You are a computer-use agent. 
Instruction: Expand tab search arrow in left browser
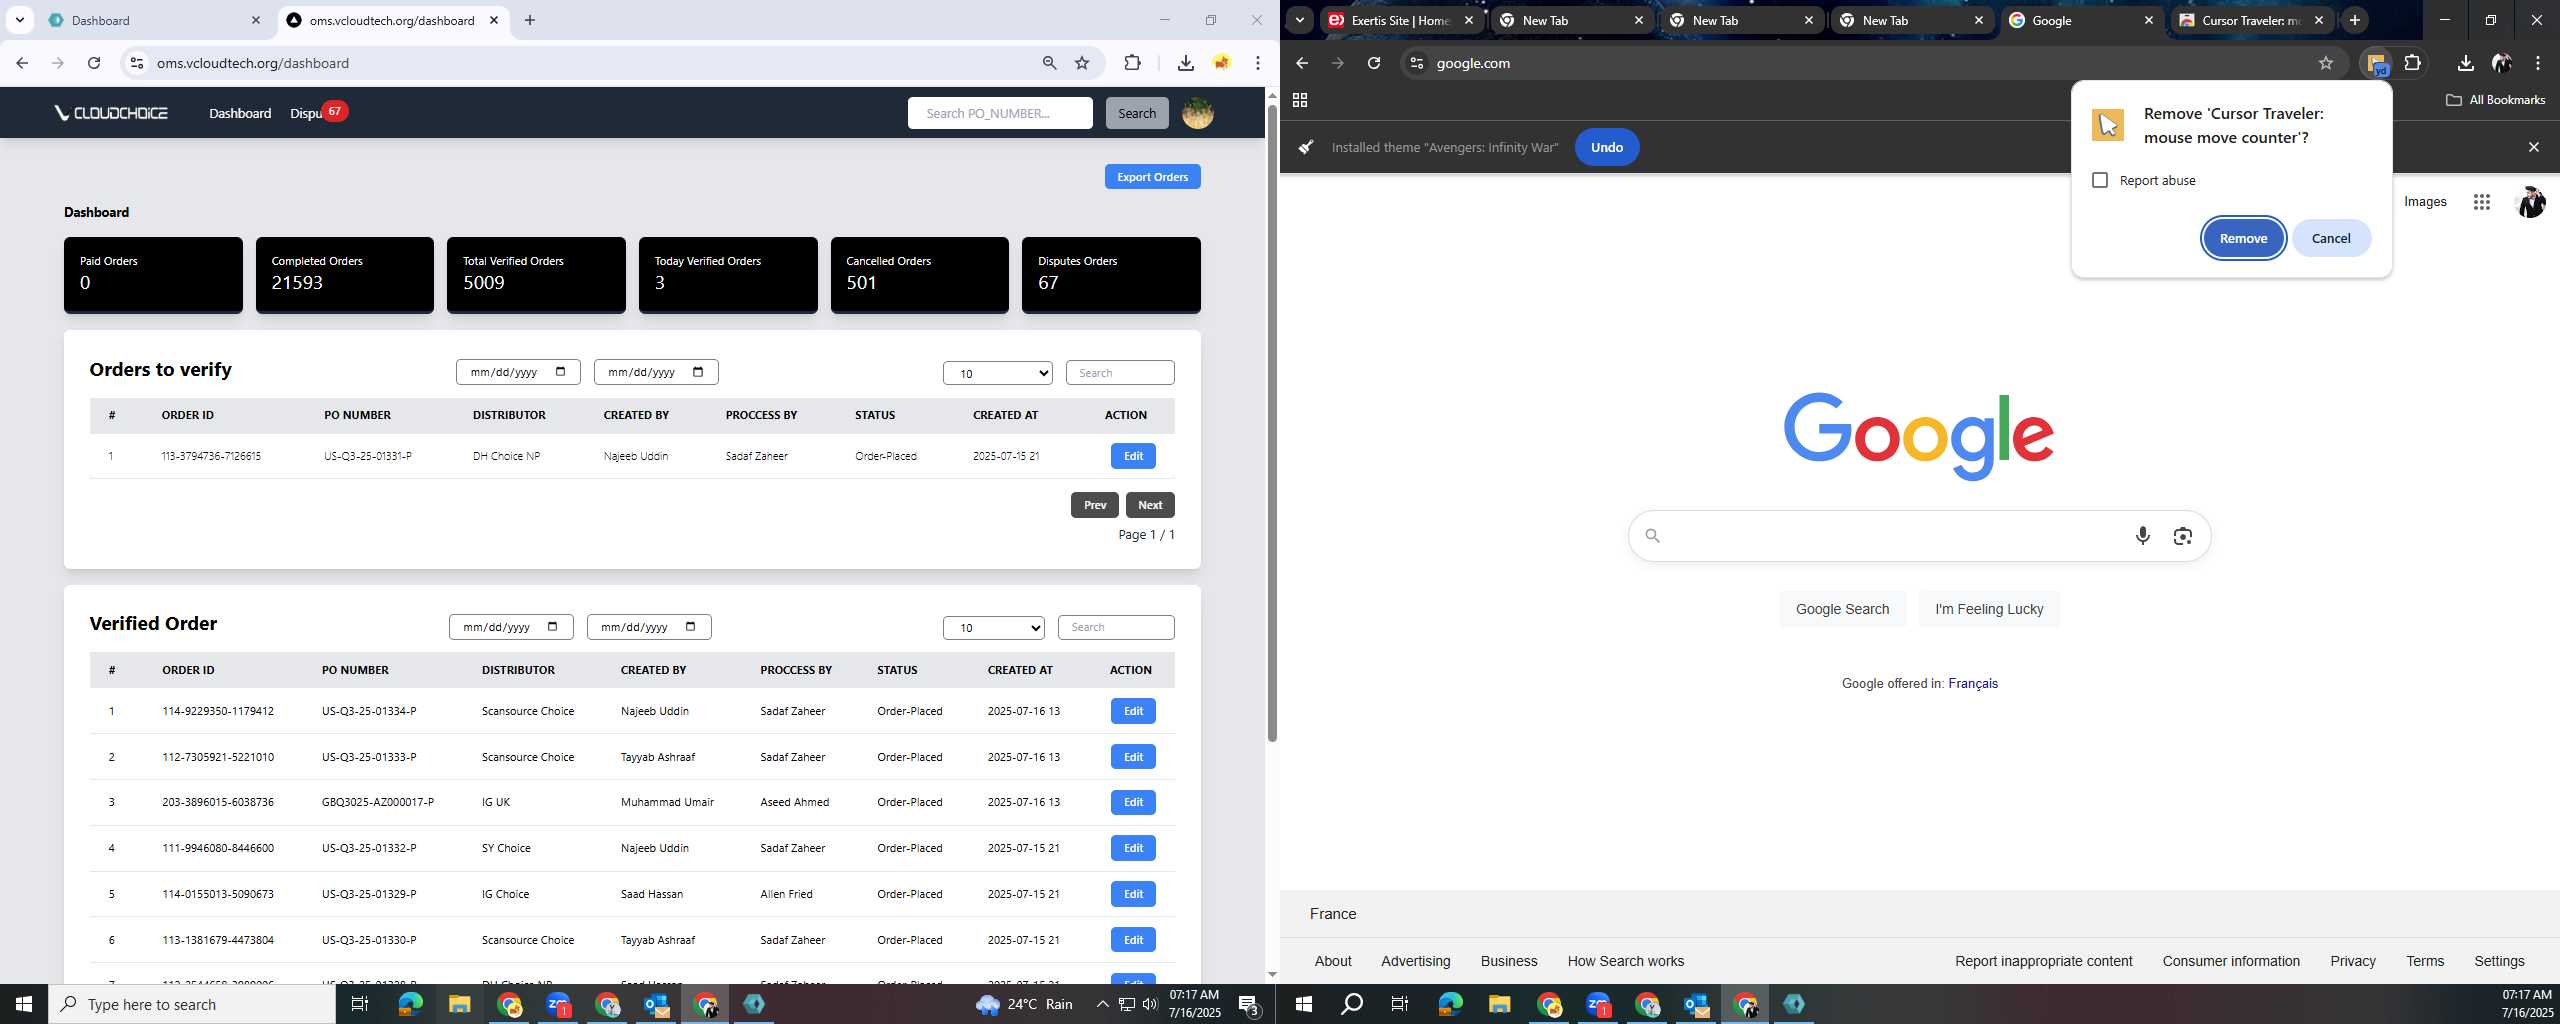point(19,20)
